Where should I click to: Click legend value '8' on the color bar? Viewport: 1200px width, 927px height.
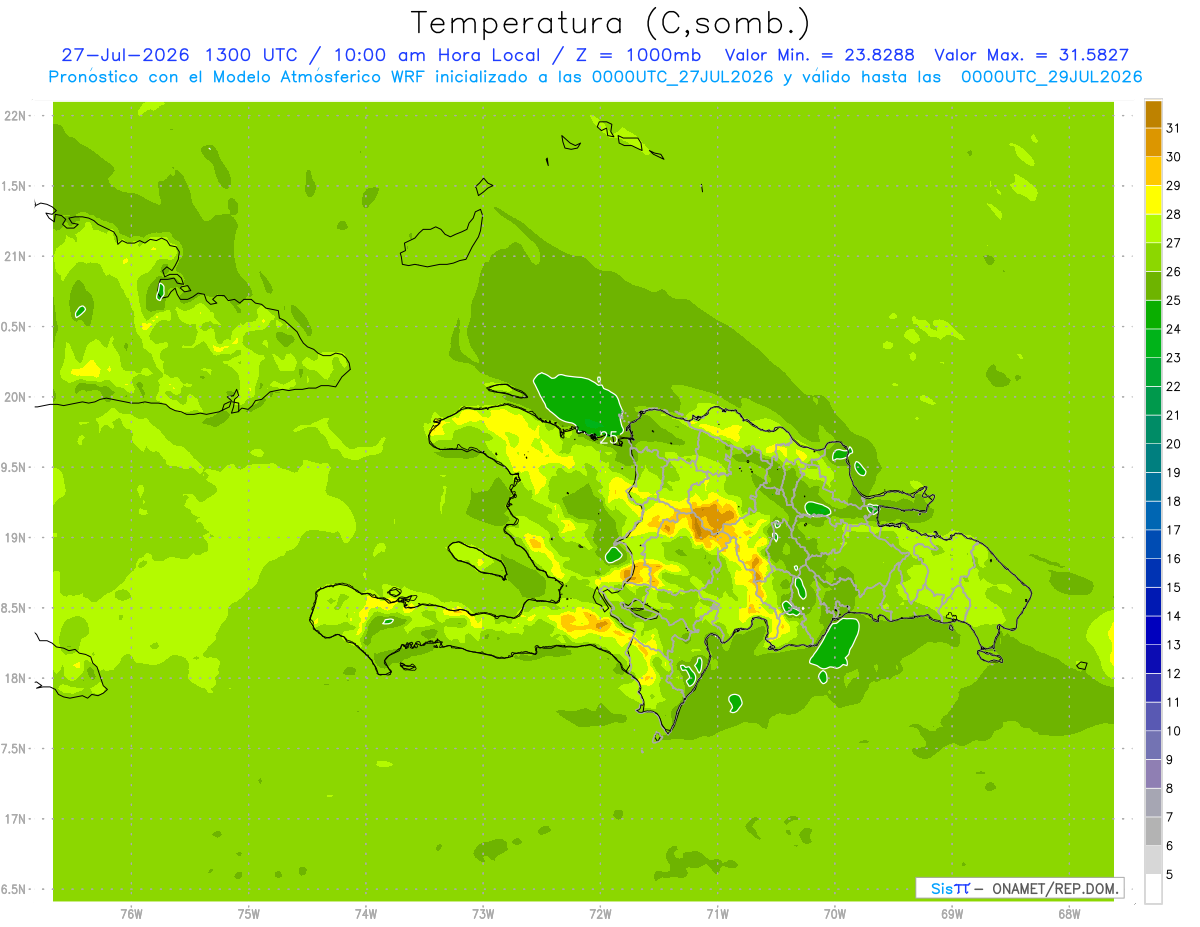[x=1169, y=790]
